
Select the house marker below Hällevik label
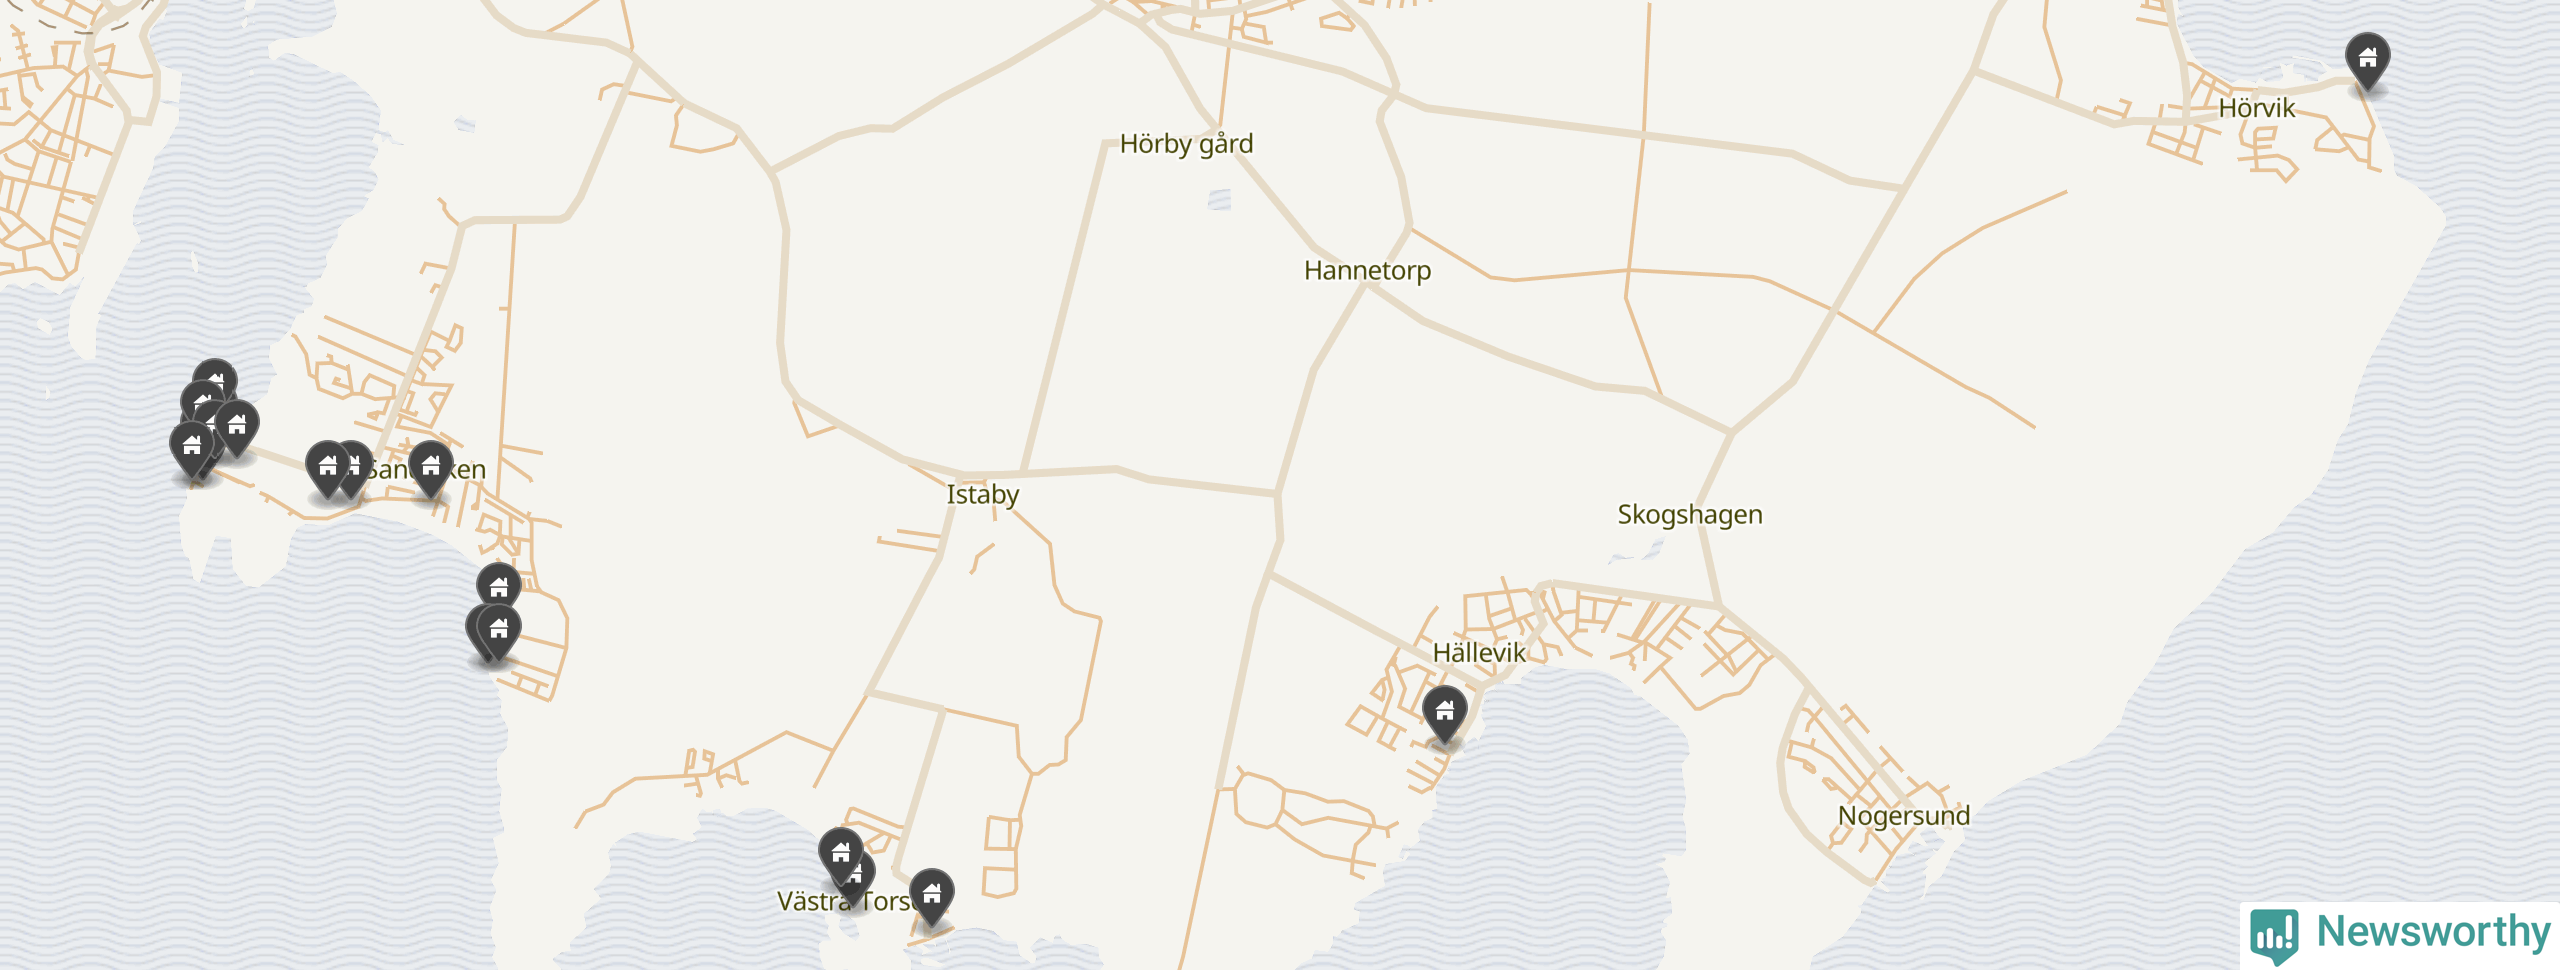1445,713
